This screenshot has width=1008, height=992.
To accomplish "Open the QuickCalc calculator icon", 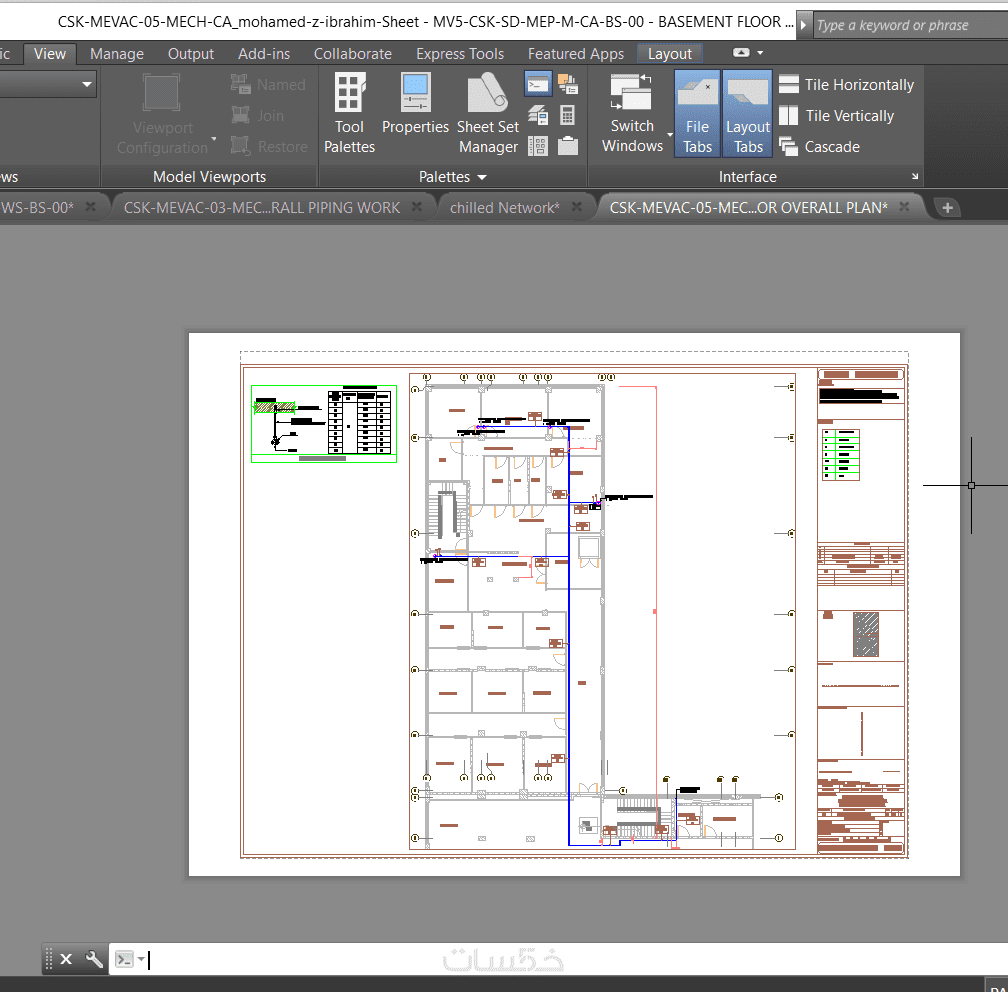I will pyautogui.click(x=567, y=115).
